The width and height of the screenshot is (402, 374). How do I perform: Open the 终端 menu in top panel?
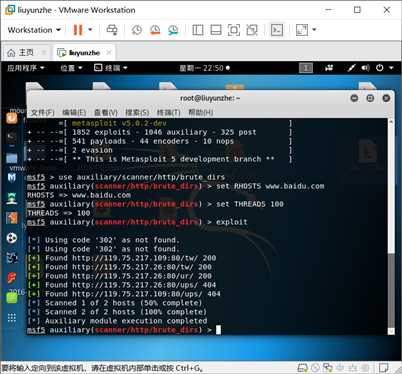111,68
